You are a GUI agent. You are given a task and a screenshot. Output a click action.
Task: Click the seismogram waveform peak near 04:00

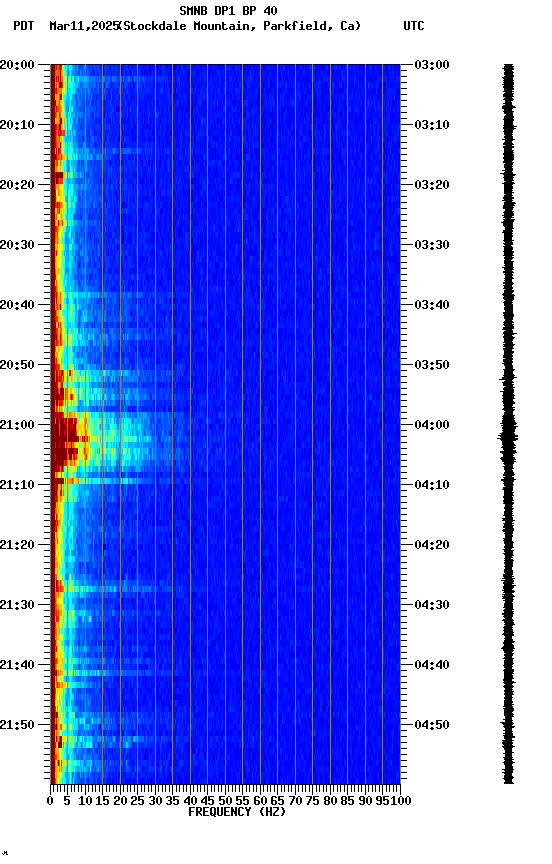(x=507, y=438)
